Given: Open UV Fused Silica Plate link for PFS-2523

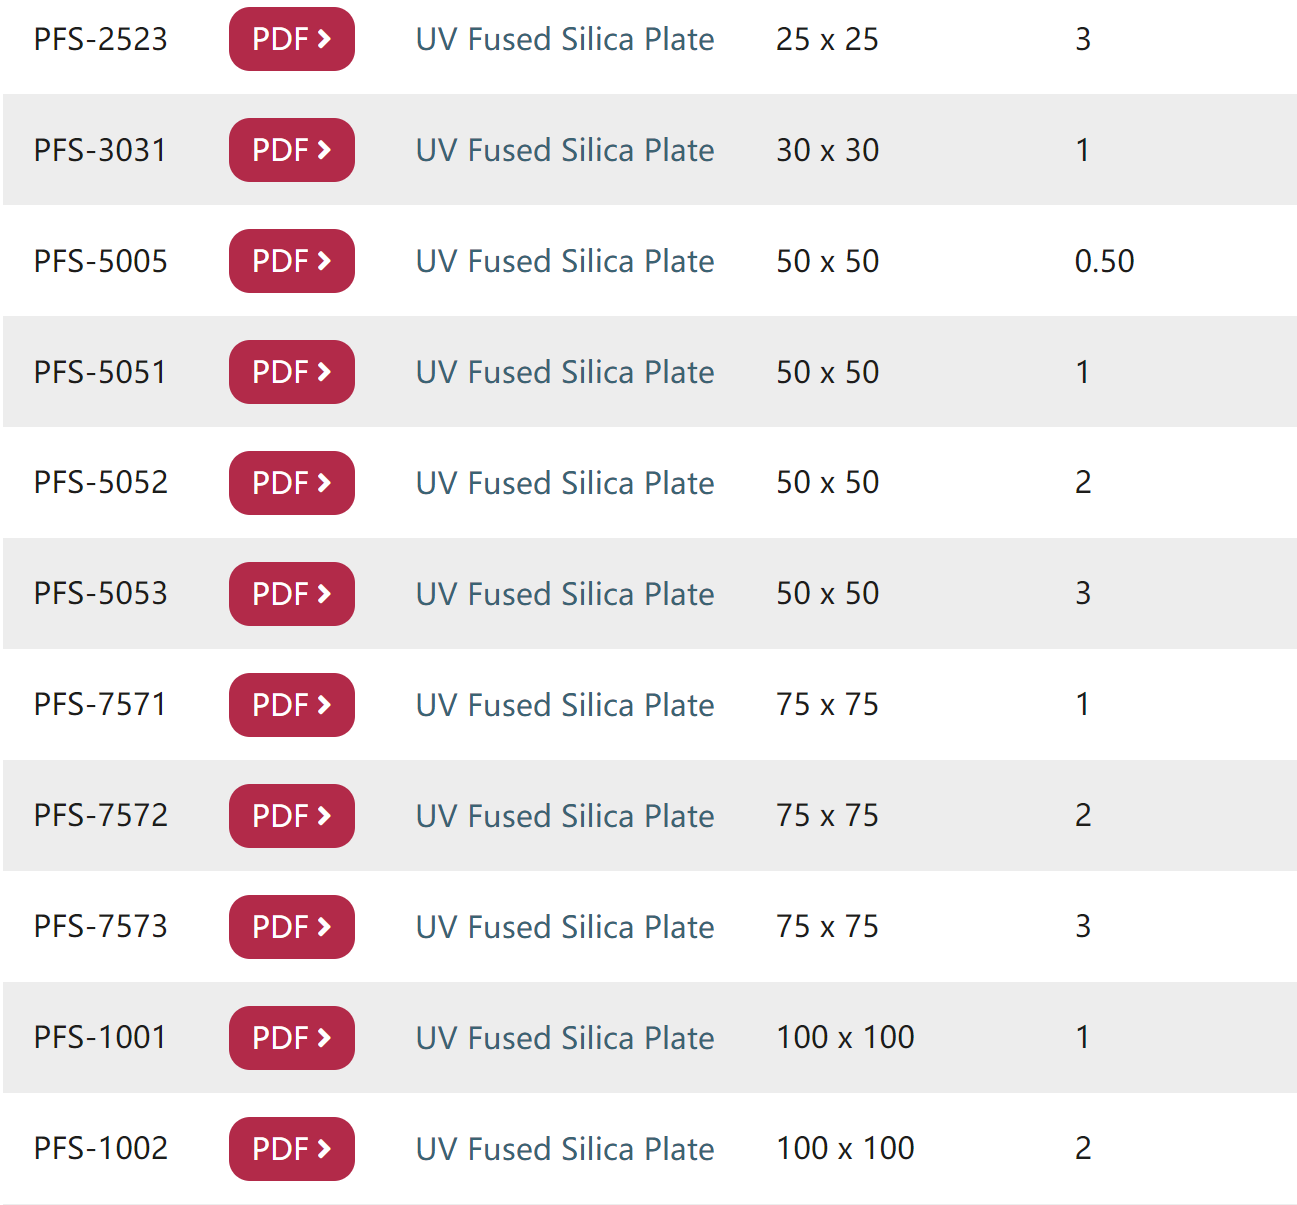Looking at the screenshot, I should click(x=565, y=39).
